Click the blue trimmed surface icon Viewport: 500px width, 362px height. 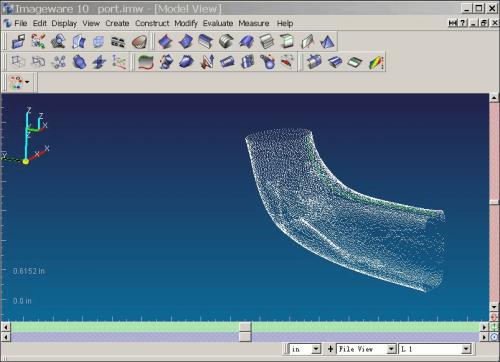pyautogui.click(x=186, y=62)
